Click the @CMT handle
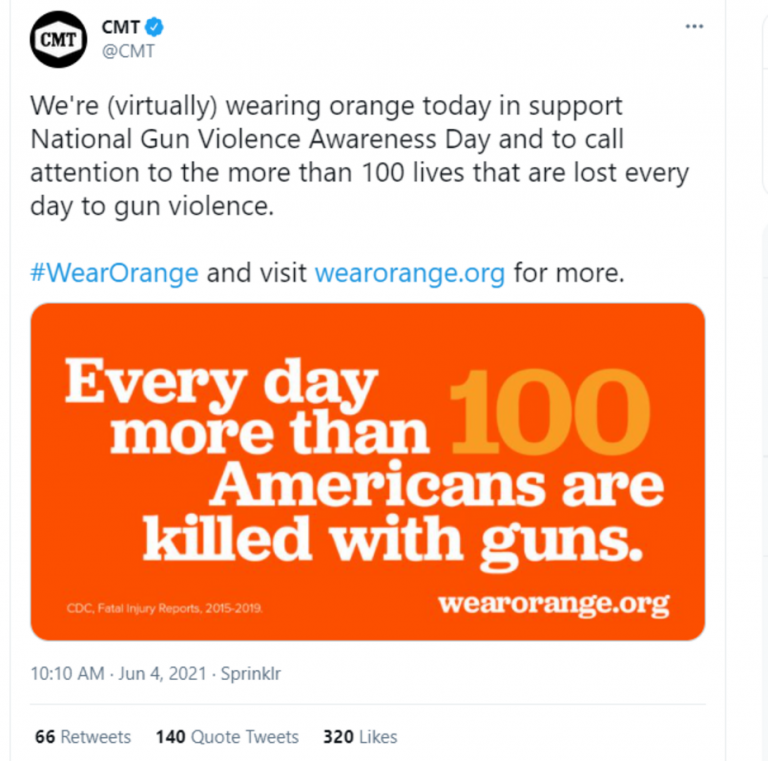Image resolution: width=768 pixels, height=761 pixels. [128, 51]
